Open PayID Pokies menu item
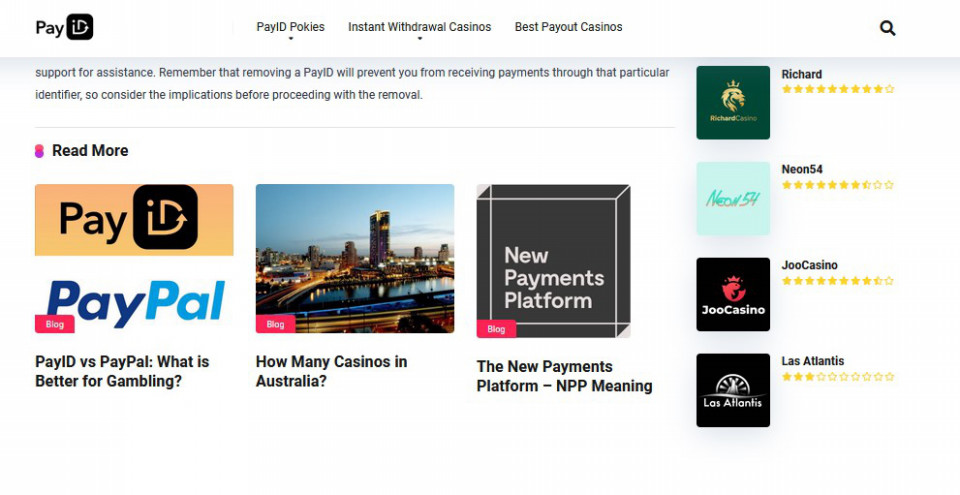Screen dimensions: 960x495 pos(290,27)
